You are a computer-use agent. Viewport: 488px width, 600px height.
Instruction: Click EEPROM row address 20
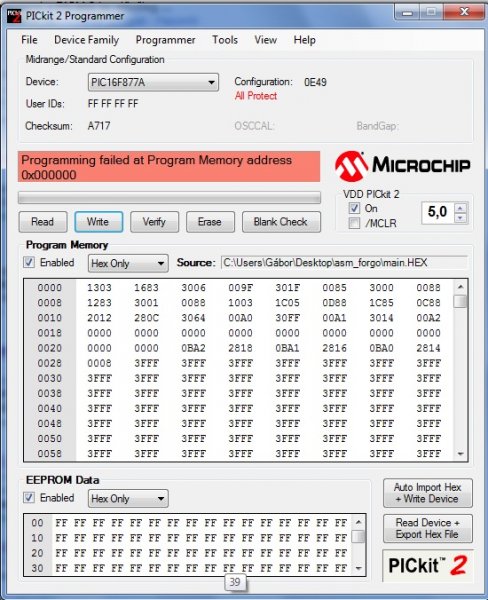(x=38, y=553)
